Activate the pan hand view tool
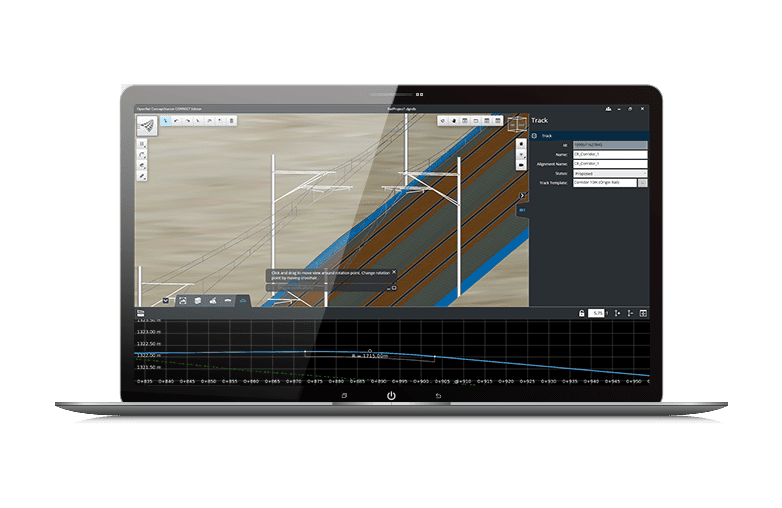Image resolution: width=782 pixels, height=508 pixels. pos(454,121)
